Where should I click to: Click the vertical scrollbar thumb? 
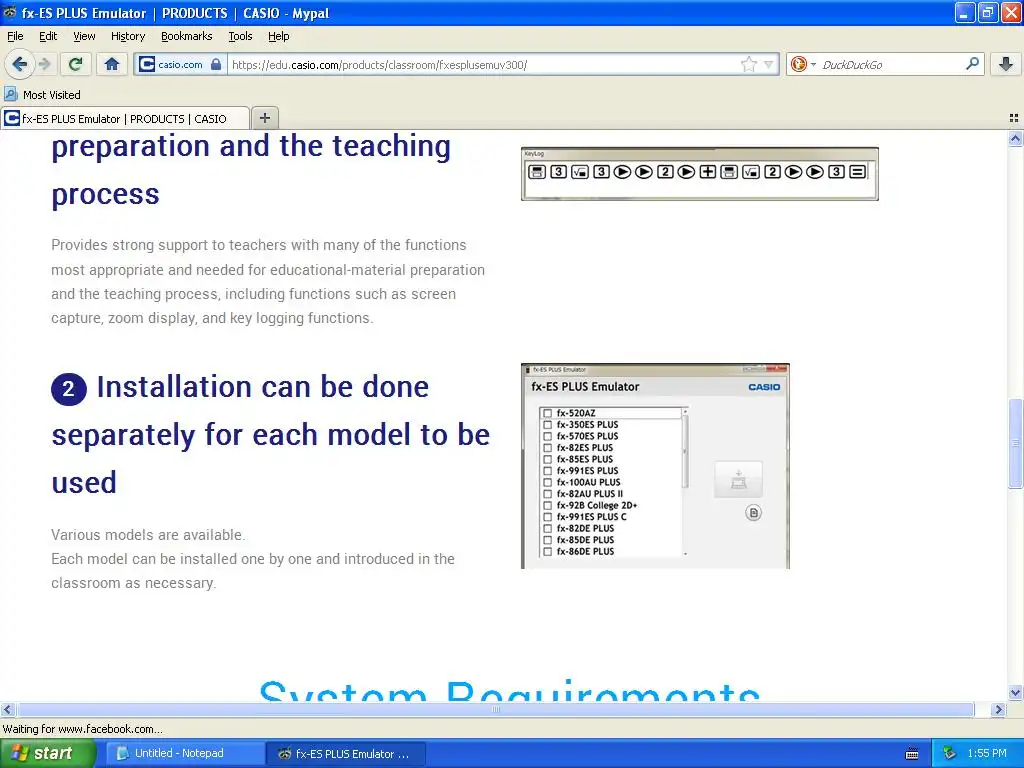click(x=1015, y=443)
